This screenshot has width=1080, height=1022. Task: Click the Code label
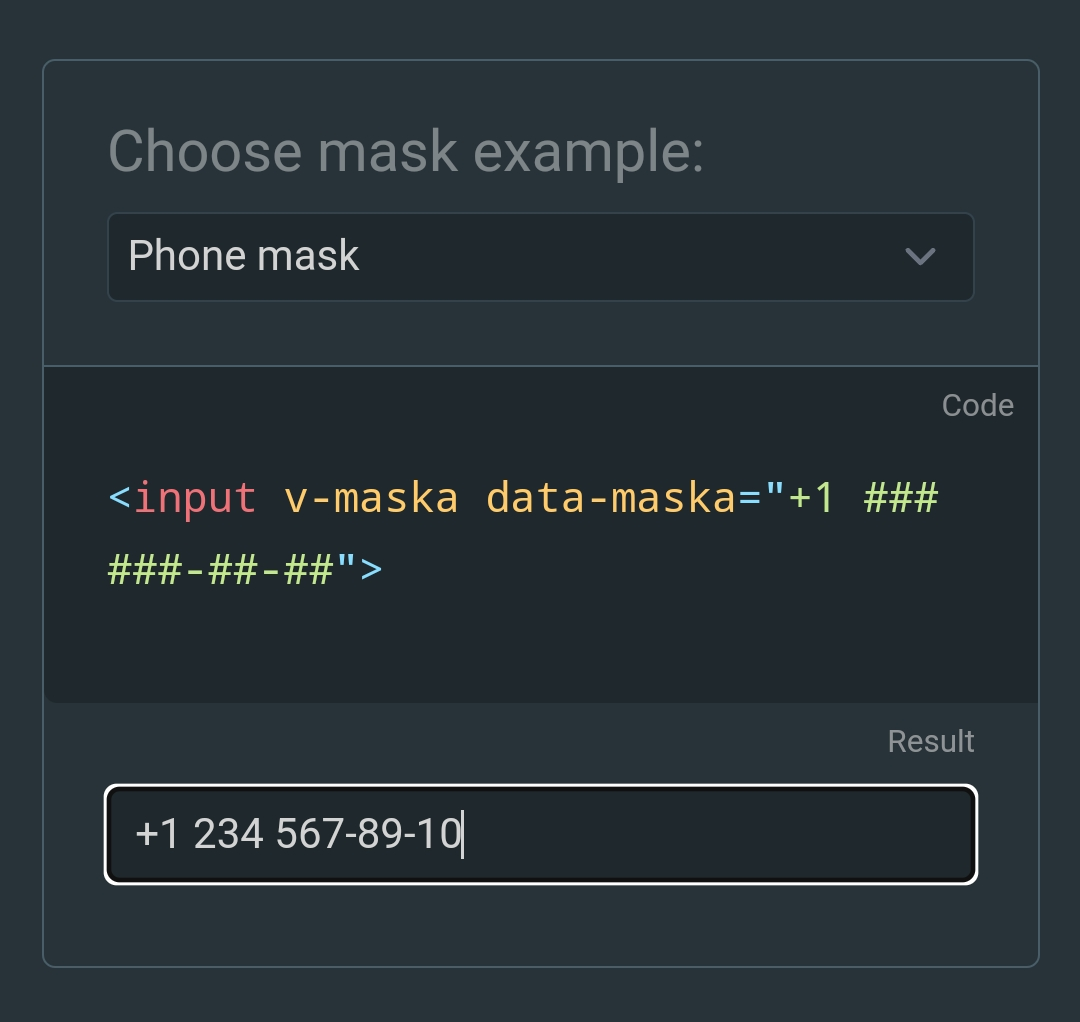tap(977, 406)
